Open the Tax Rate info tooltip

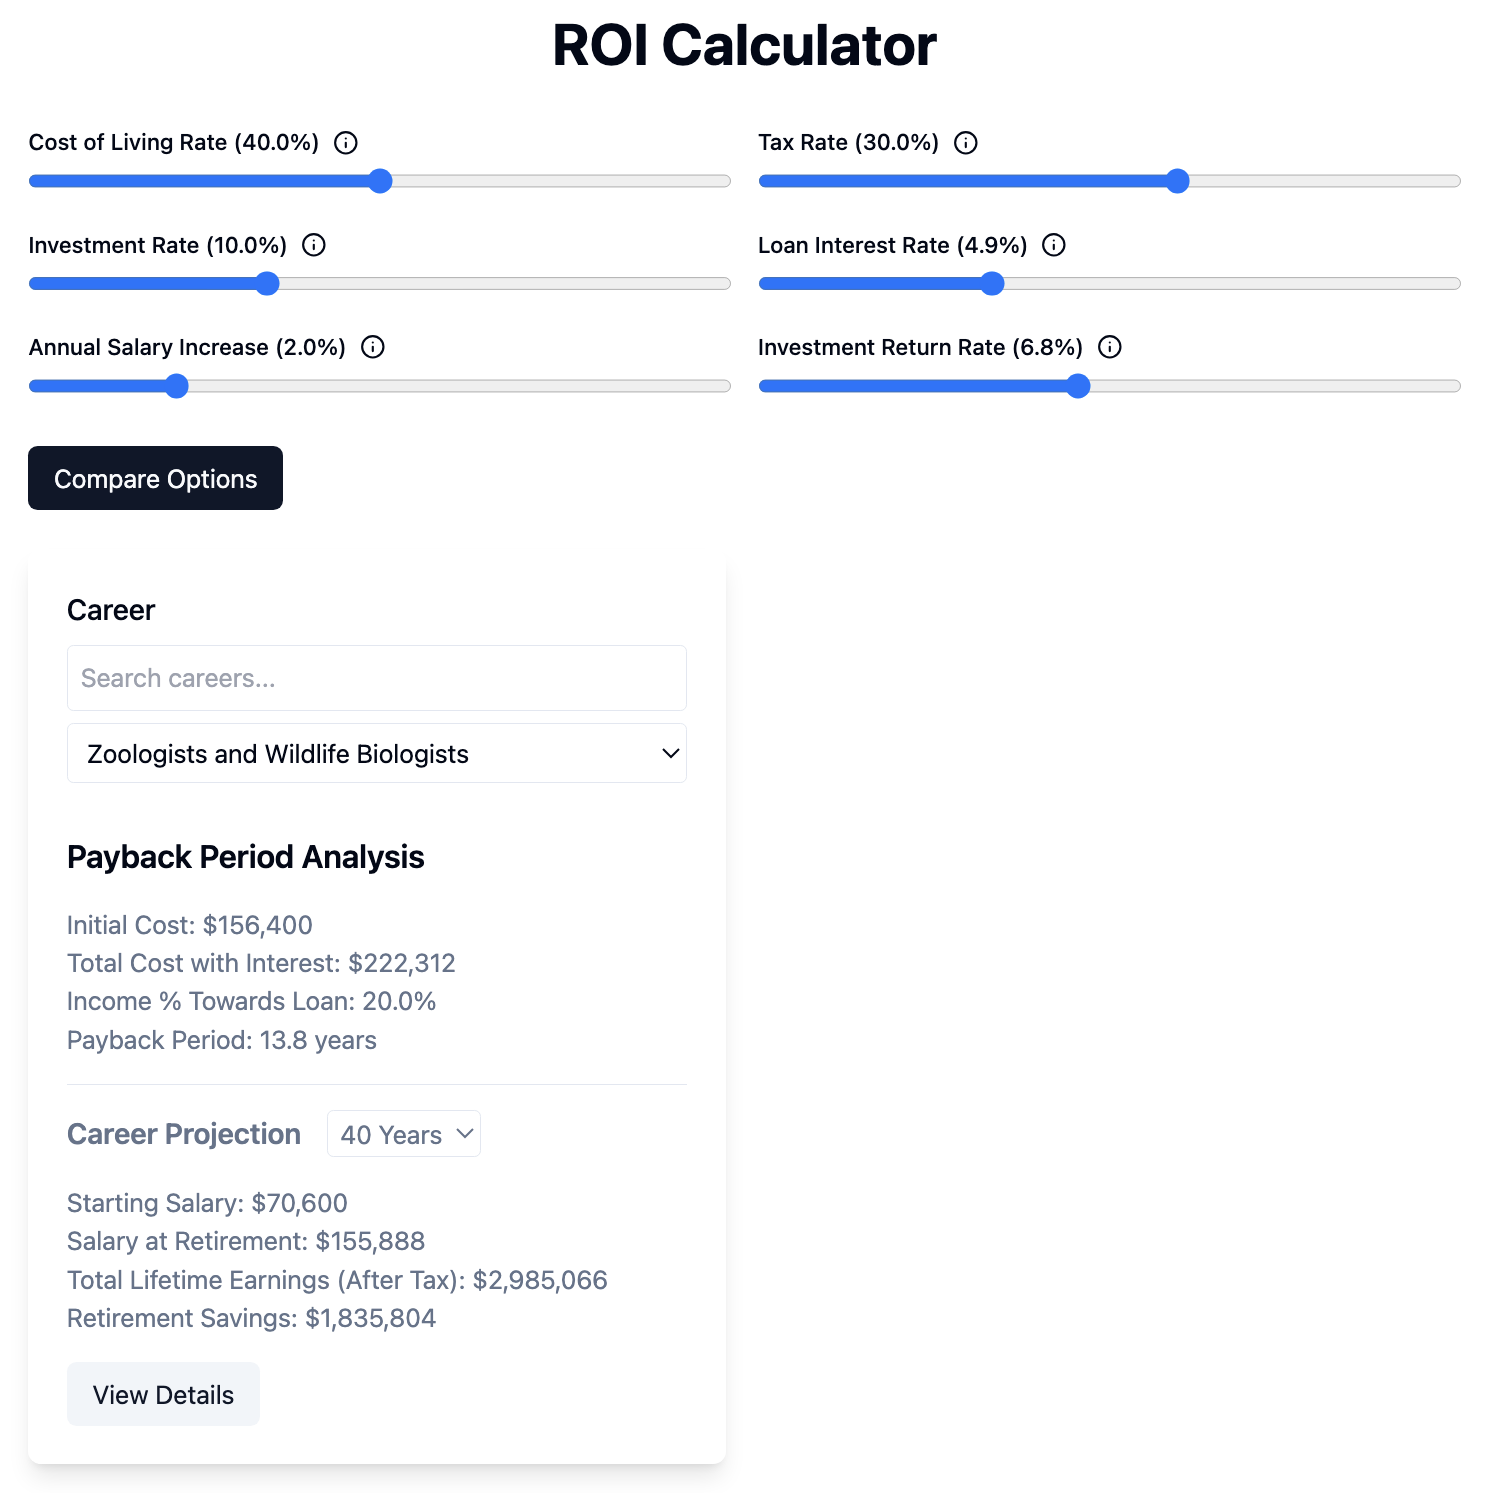click(x=966, y=142)
